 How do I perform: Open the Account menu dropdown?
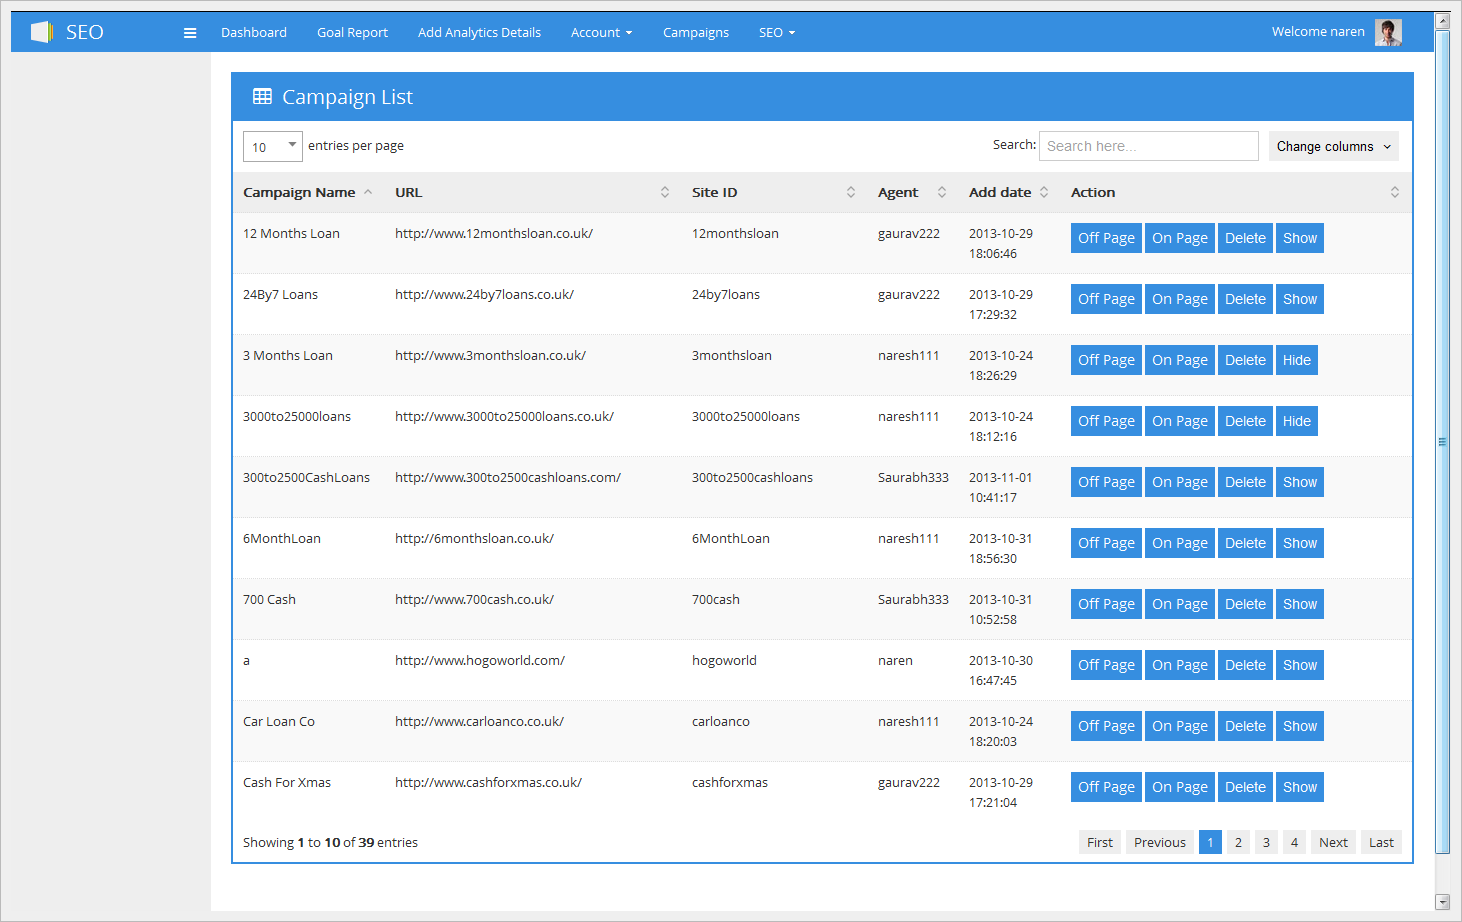coord(601,33)
